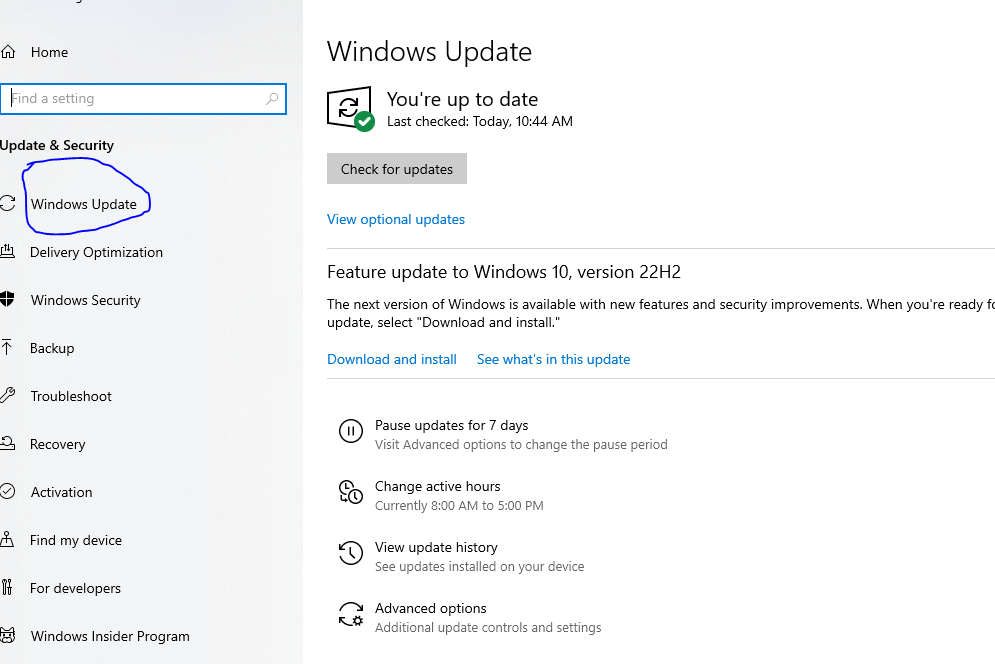Click the Troubleshoot wrench icon
This screenshot has width=995, height=664.
[8, 395]
